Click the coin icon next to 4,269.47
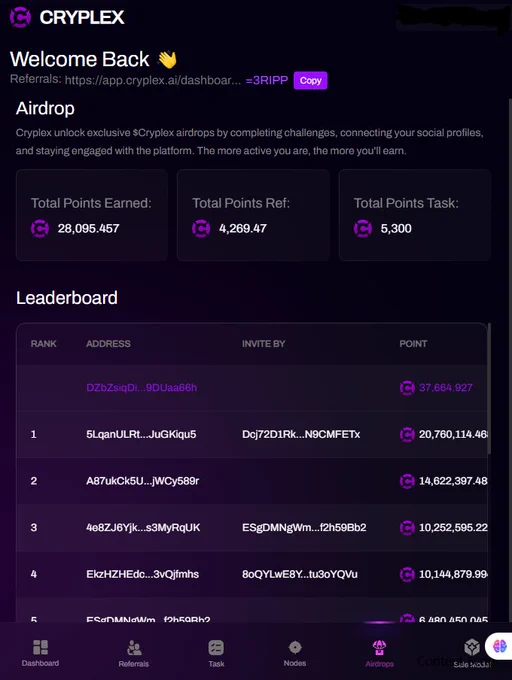The width and height of the screenshot is (512, 680). click(x=201, y=229)
